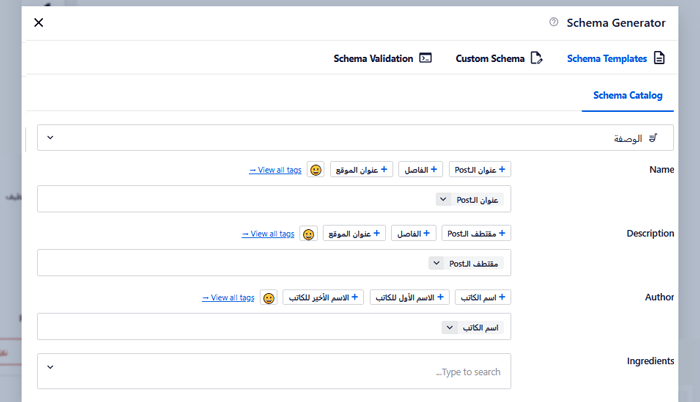This screenshot has width=700, height=402.
Task: Open the Schema Validation tab
Action: (383, 58)
